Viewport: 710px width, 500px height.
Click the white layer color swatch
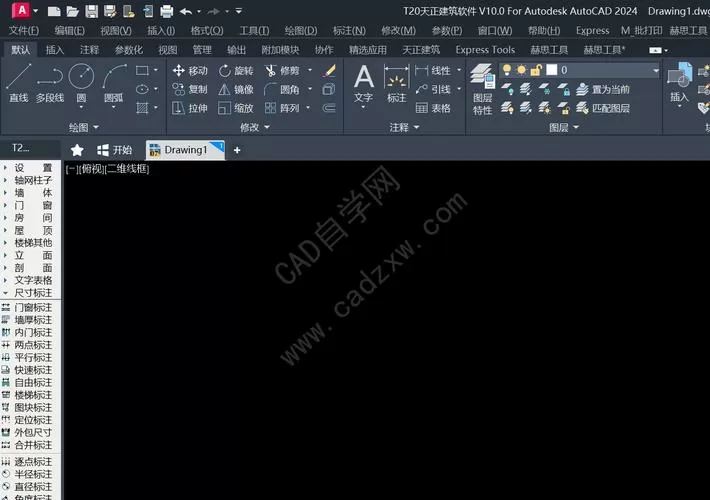point(552,70)
